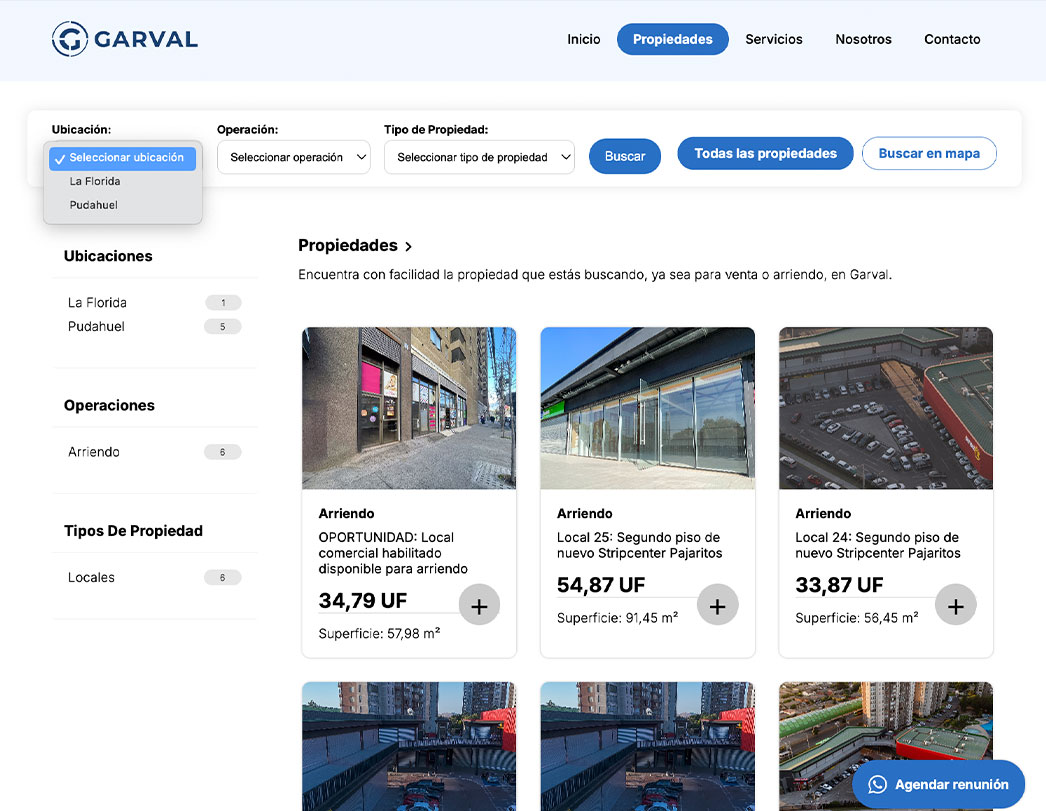
Task: Open title 'Local 25: Segundo piso'
Action: click(639, 545)
